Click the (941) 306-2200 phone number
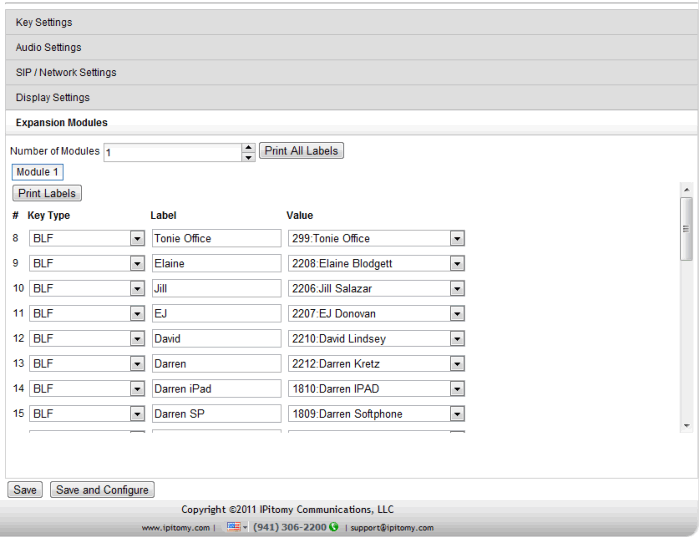Image resolution: width=700 pixels, height=538 pixels. tap(290, 527)
